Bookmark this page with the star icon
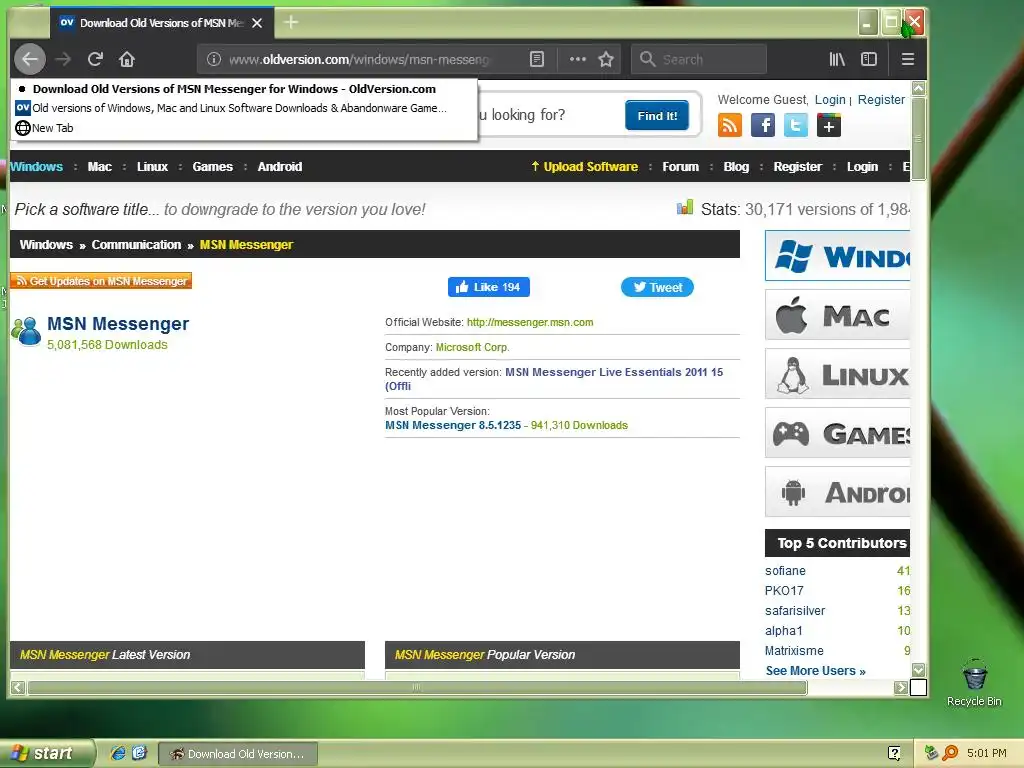 (x=606, y=59)
